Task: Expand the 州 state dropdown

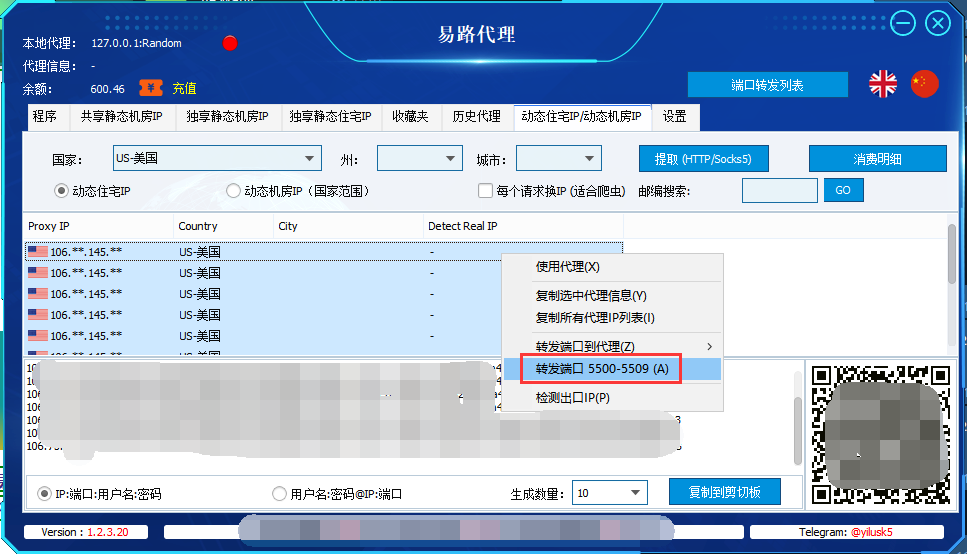Action: pos(419,159)
